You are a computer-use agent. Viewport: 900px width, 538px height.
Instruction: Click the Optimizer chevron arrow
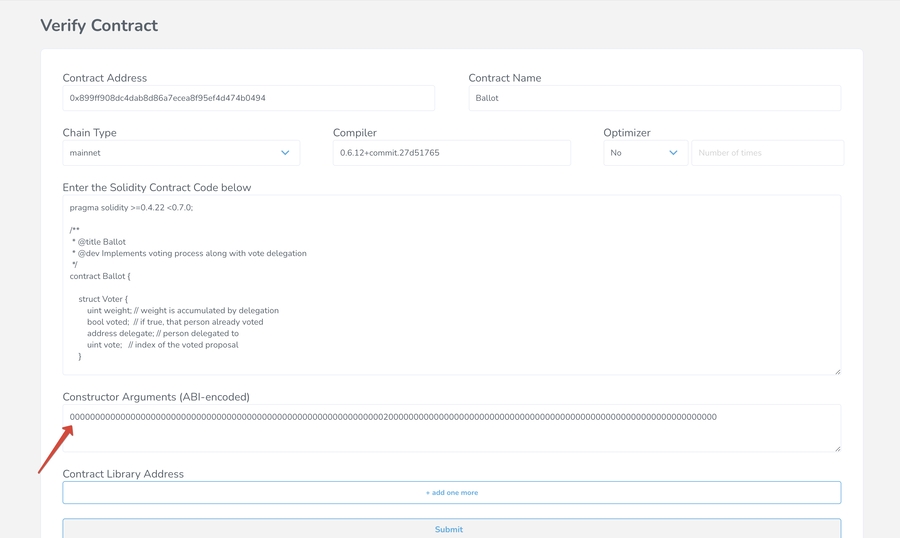tap(673, 153)
